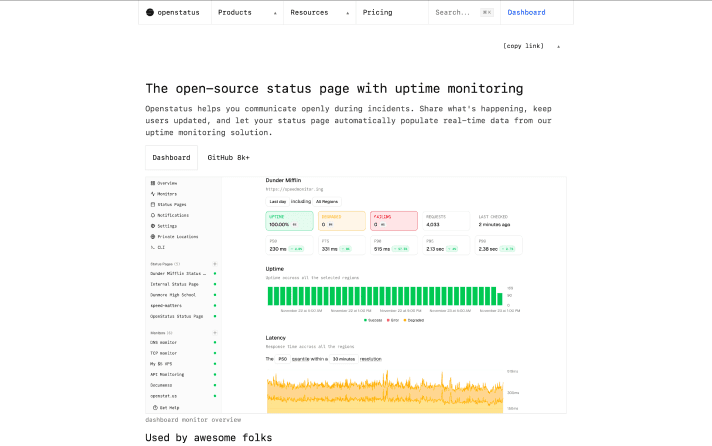The width and height of the screenshot is (712, 446).
Task: Click the 230 ms latency card
Action: 289,245
